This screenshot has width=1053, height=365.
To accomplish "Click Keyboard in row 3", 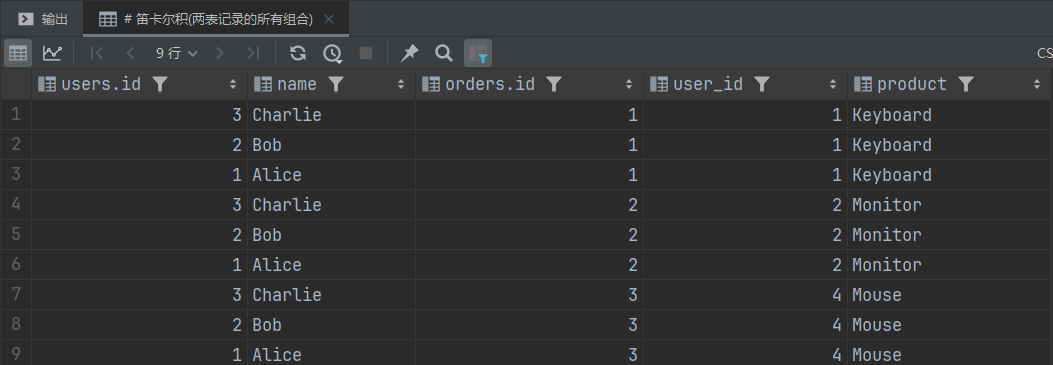I will 892,175.
